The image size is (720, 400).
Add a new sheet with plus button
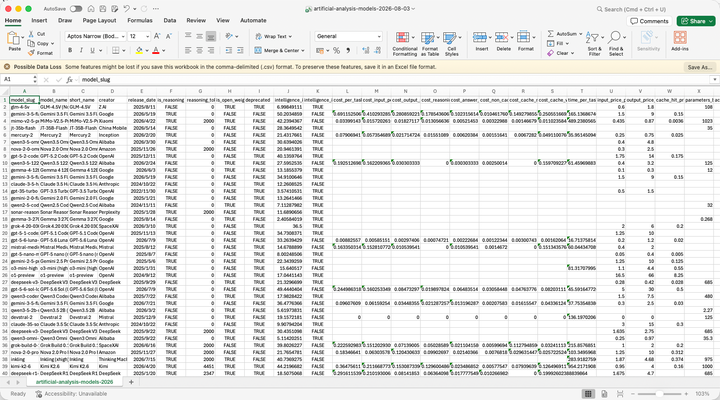pos(131,382)
